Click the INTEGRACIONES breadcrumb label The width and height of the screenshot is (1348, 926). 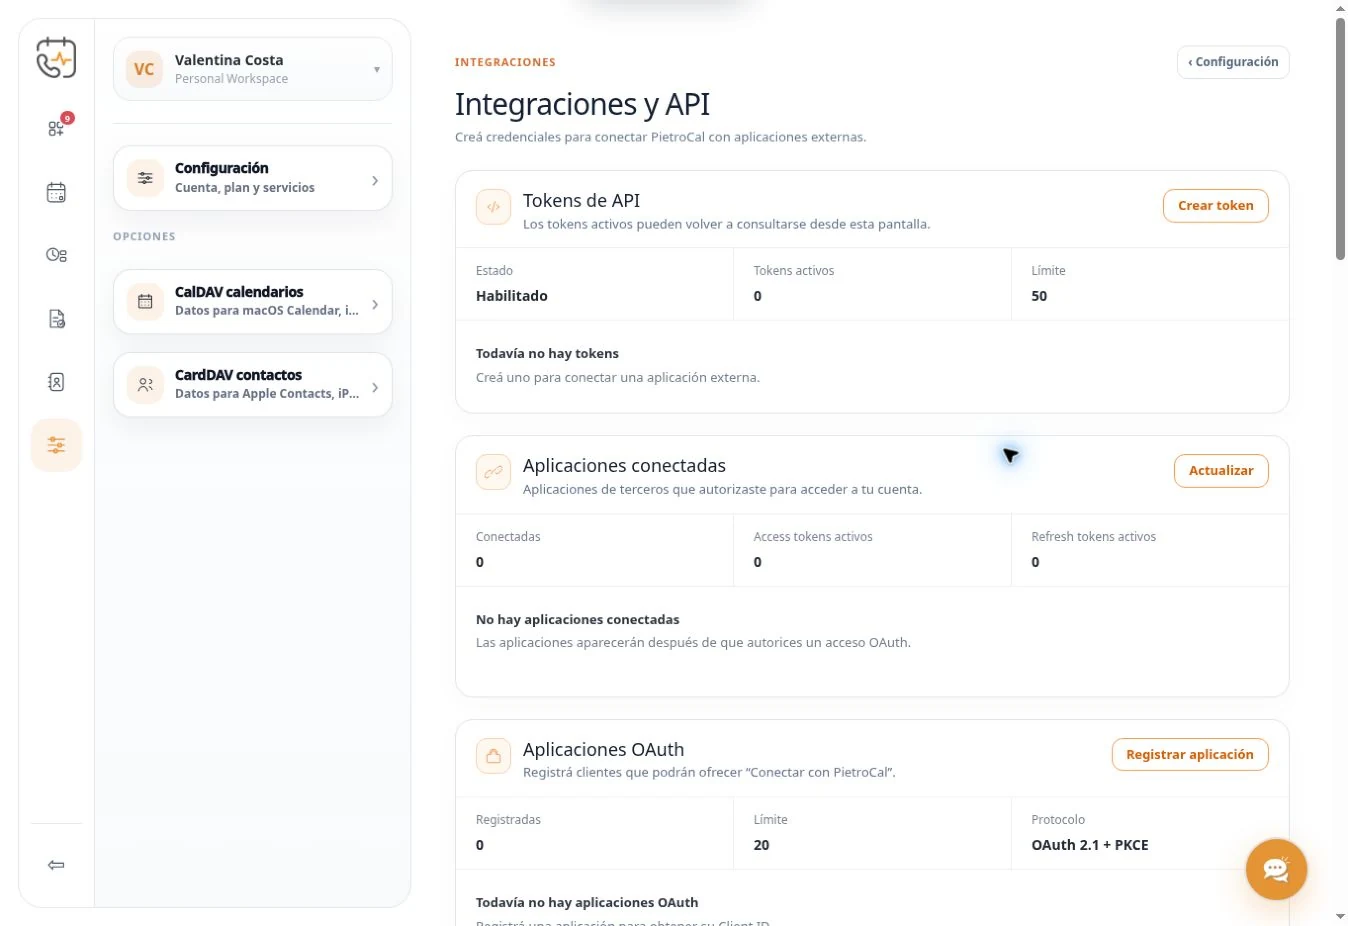point(505,62)
